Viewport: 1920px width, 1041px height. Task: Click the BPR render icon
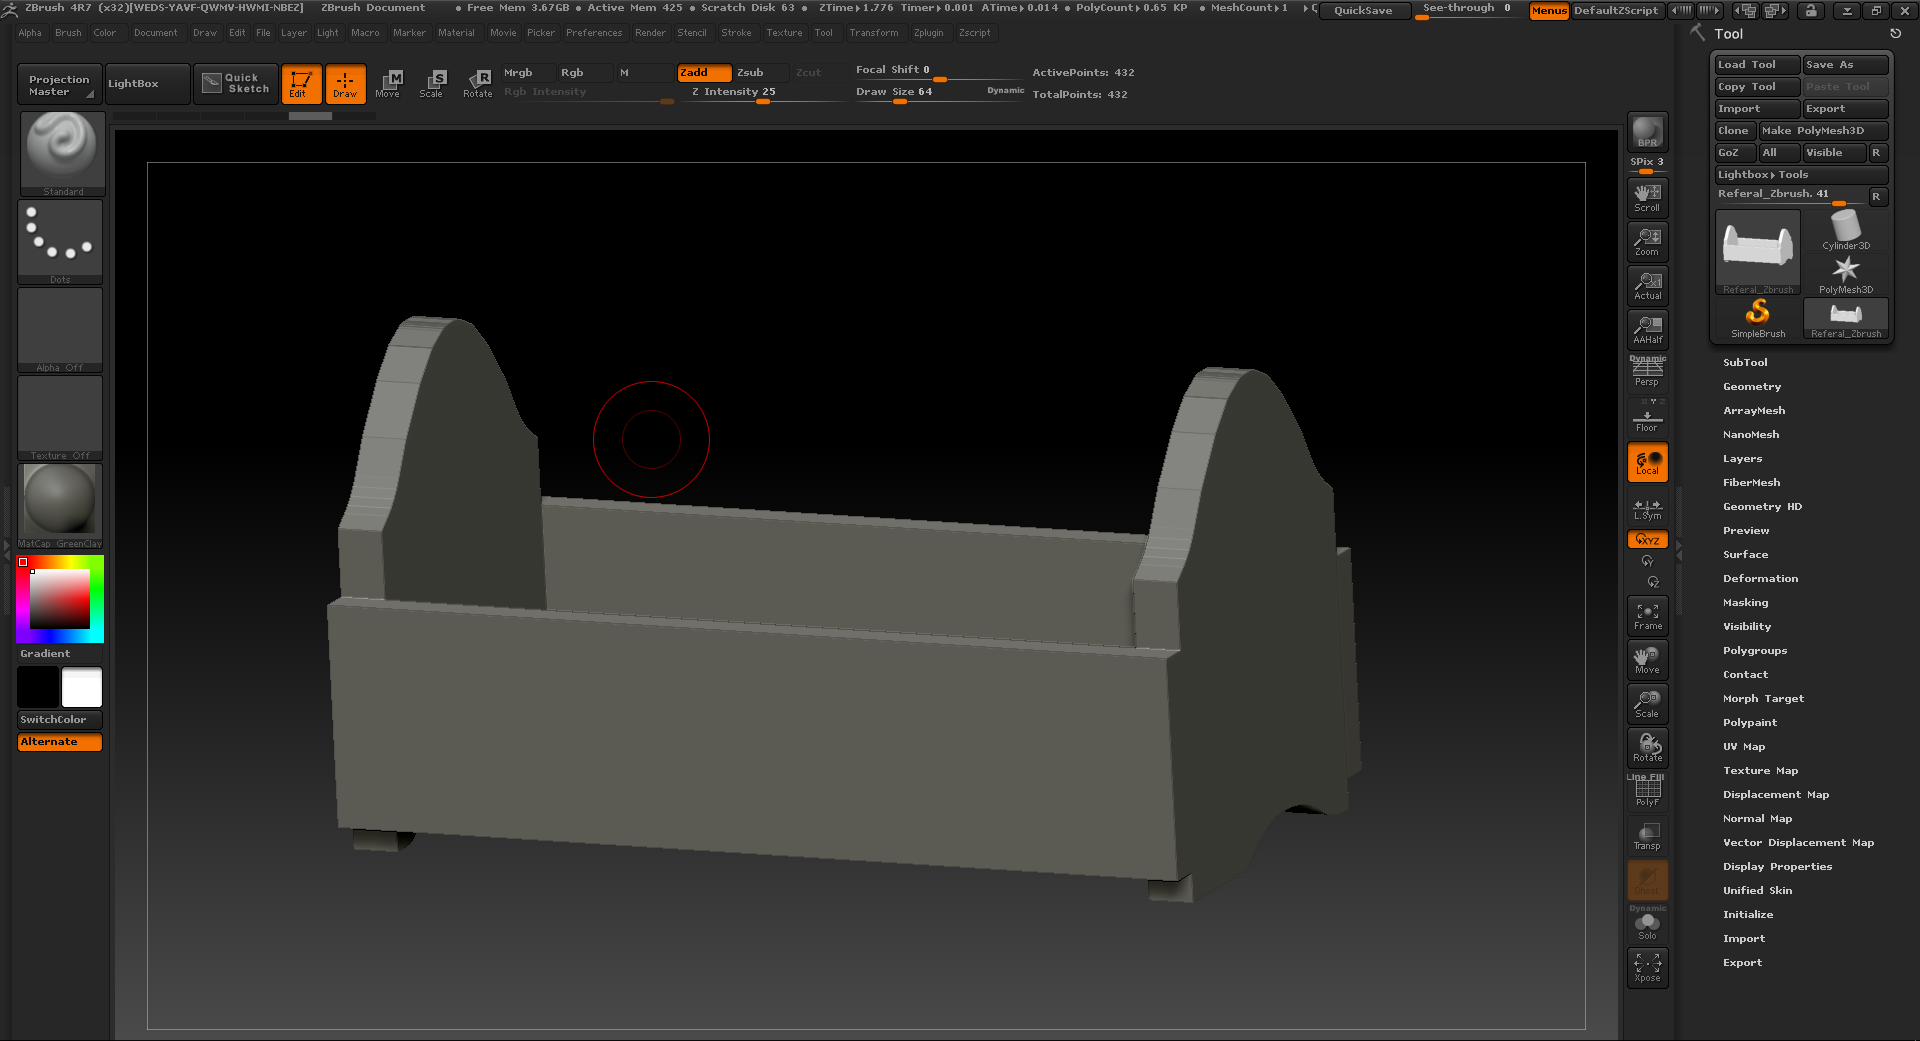1647,132
